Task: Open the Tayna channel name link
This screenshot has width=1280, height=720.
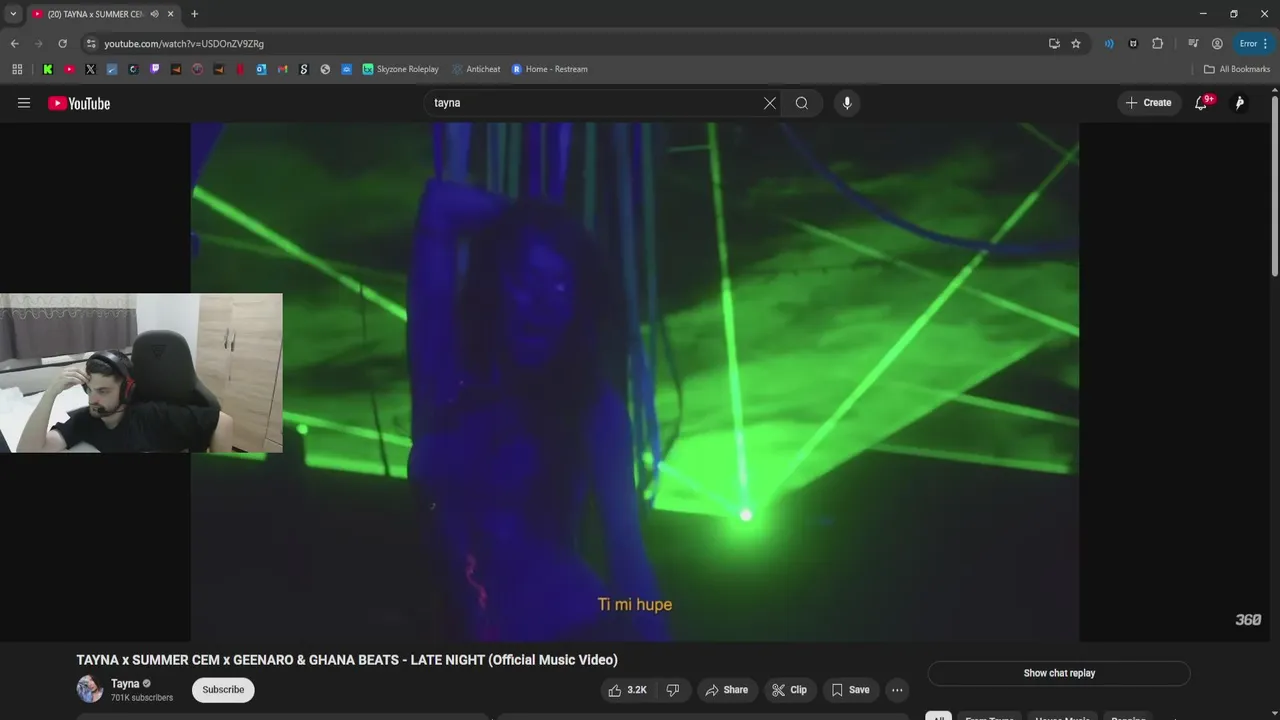Action: (125, 684)
